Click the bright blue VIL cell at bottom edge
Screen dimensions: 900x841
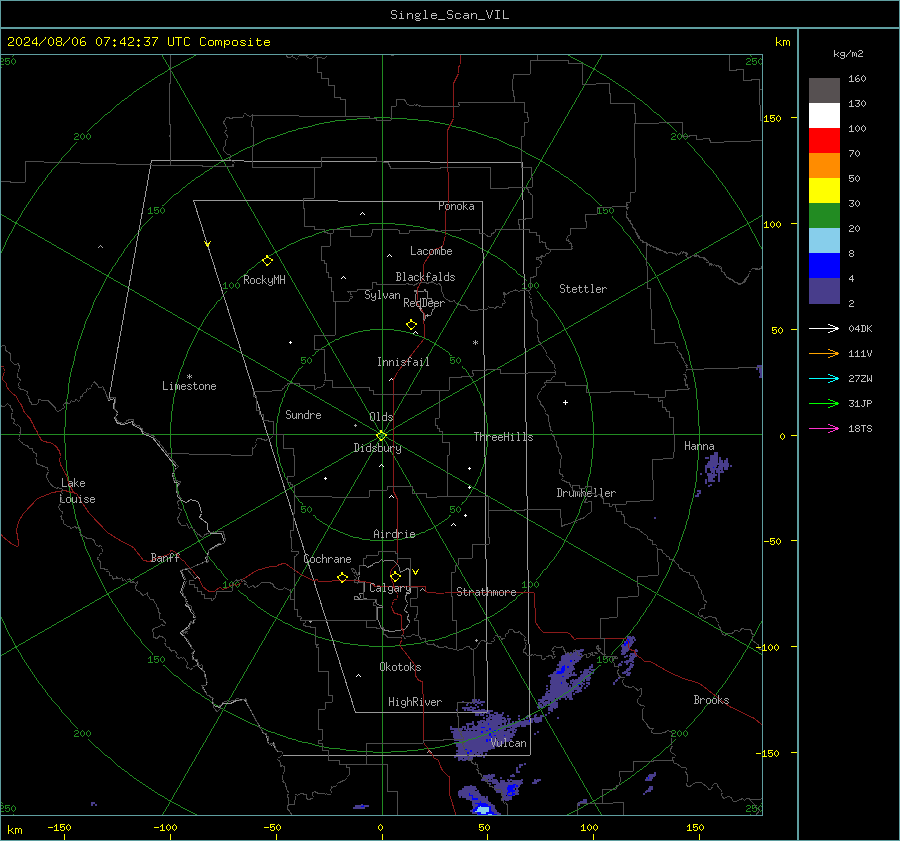481,808
